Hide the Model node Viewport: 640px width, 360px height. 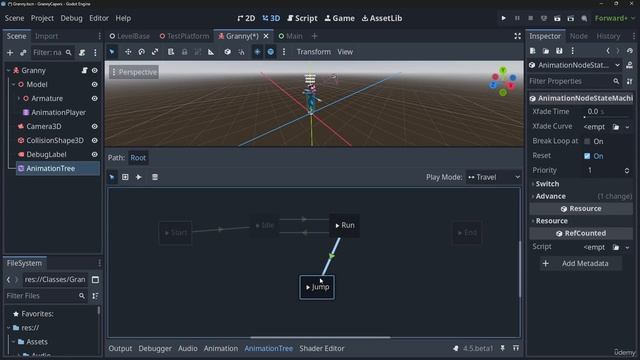click(94, 84)
